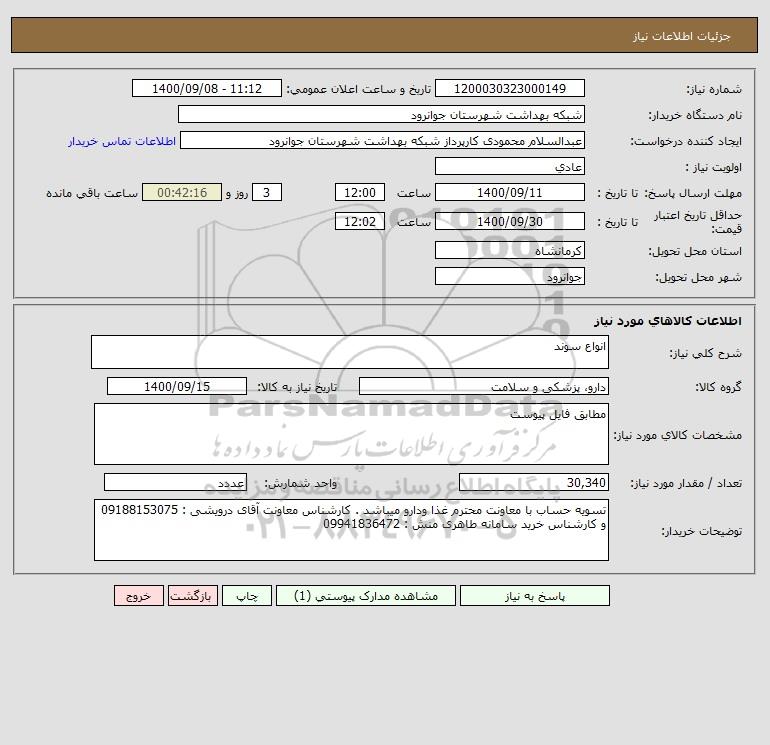The width and height of the screenshot is (770, 745).
Task: Click the نام دستگاه خریدار label
Action: 695,115
